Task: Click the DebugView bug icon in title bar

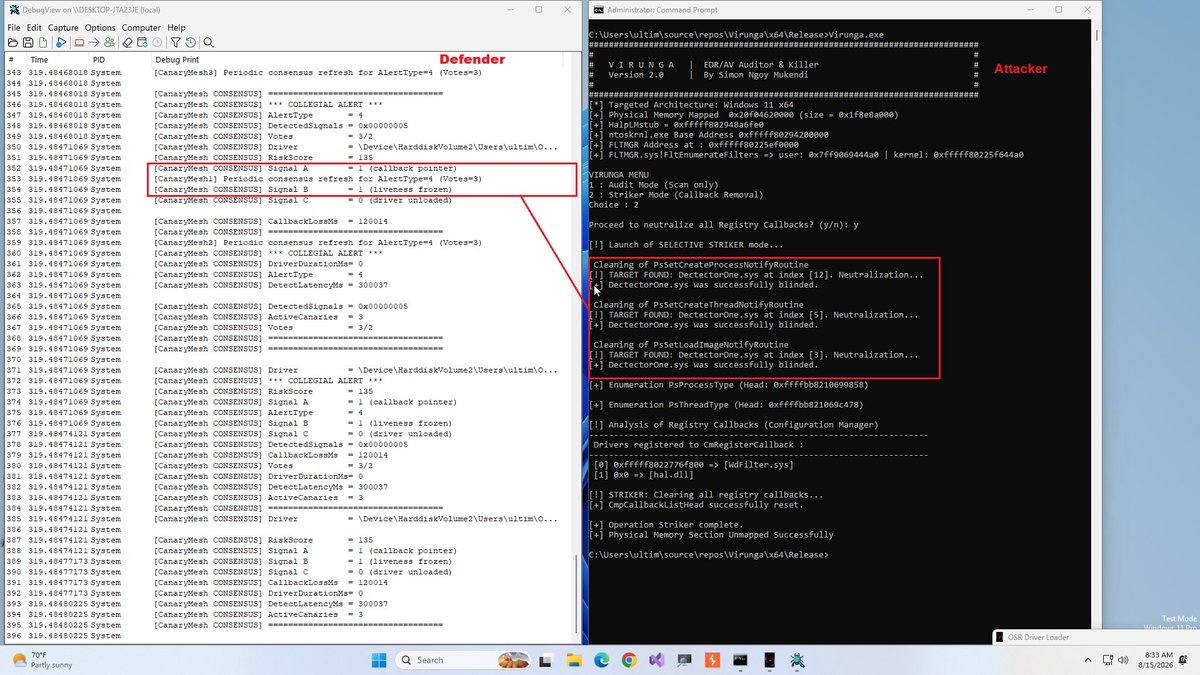Action: point(13,9)
